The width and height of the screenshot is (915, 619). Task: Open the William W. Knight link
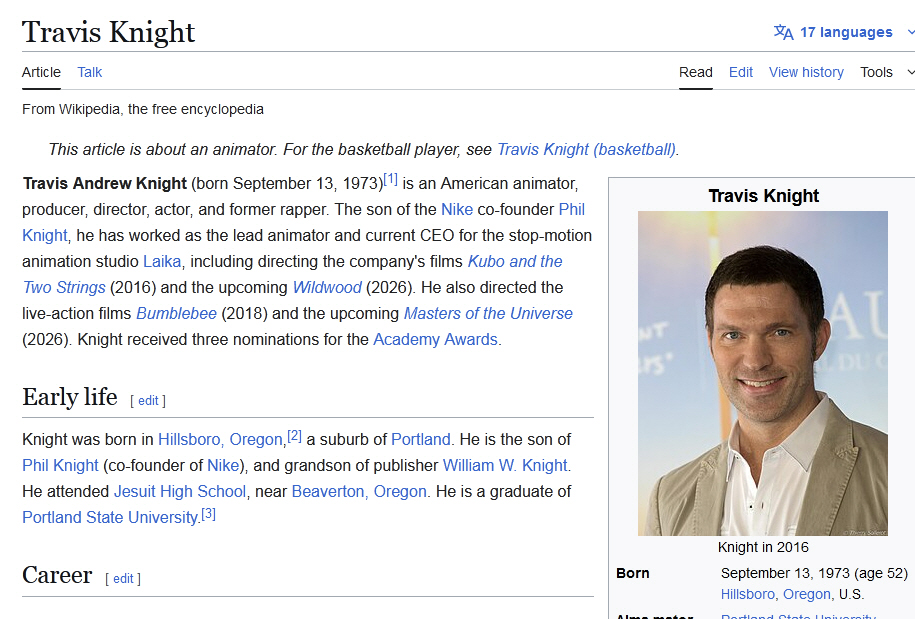click(505, 466)
